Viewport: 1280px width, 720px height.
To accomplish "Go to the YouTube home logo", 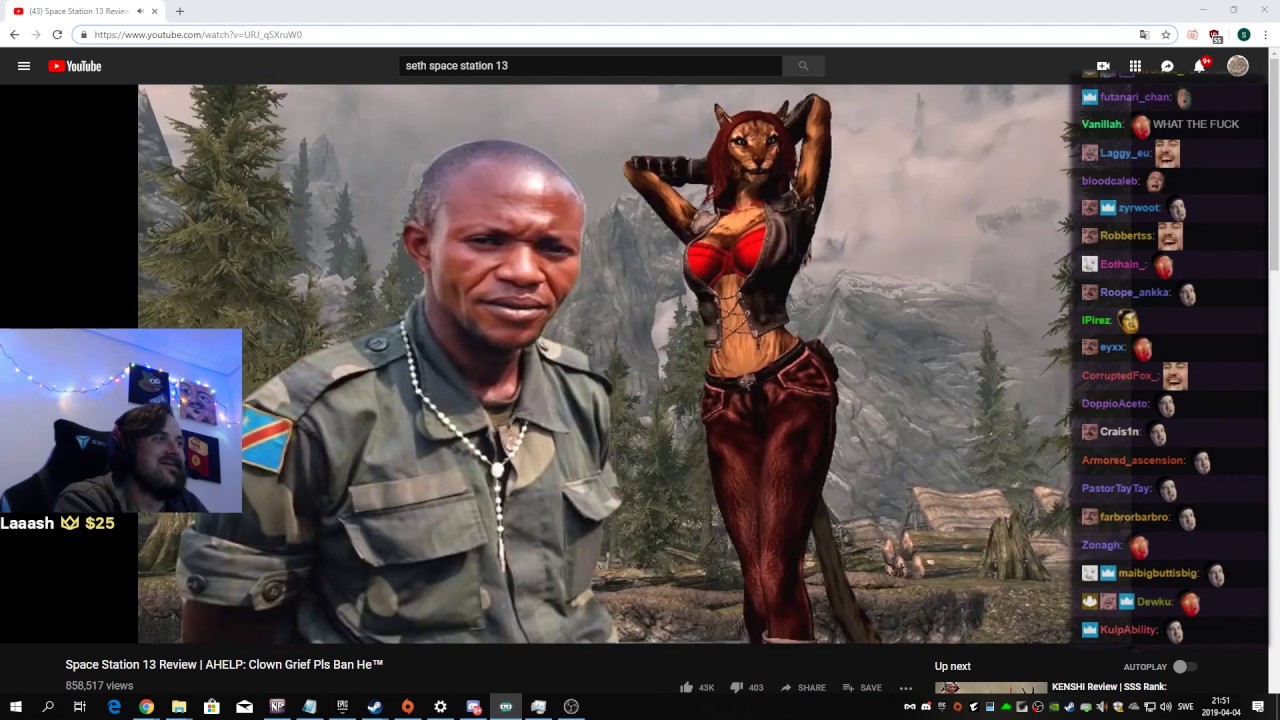I will [75, 66].
